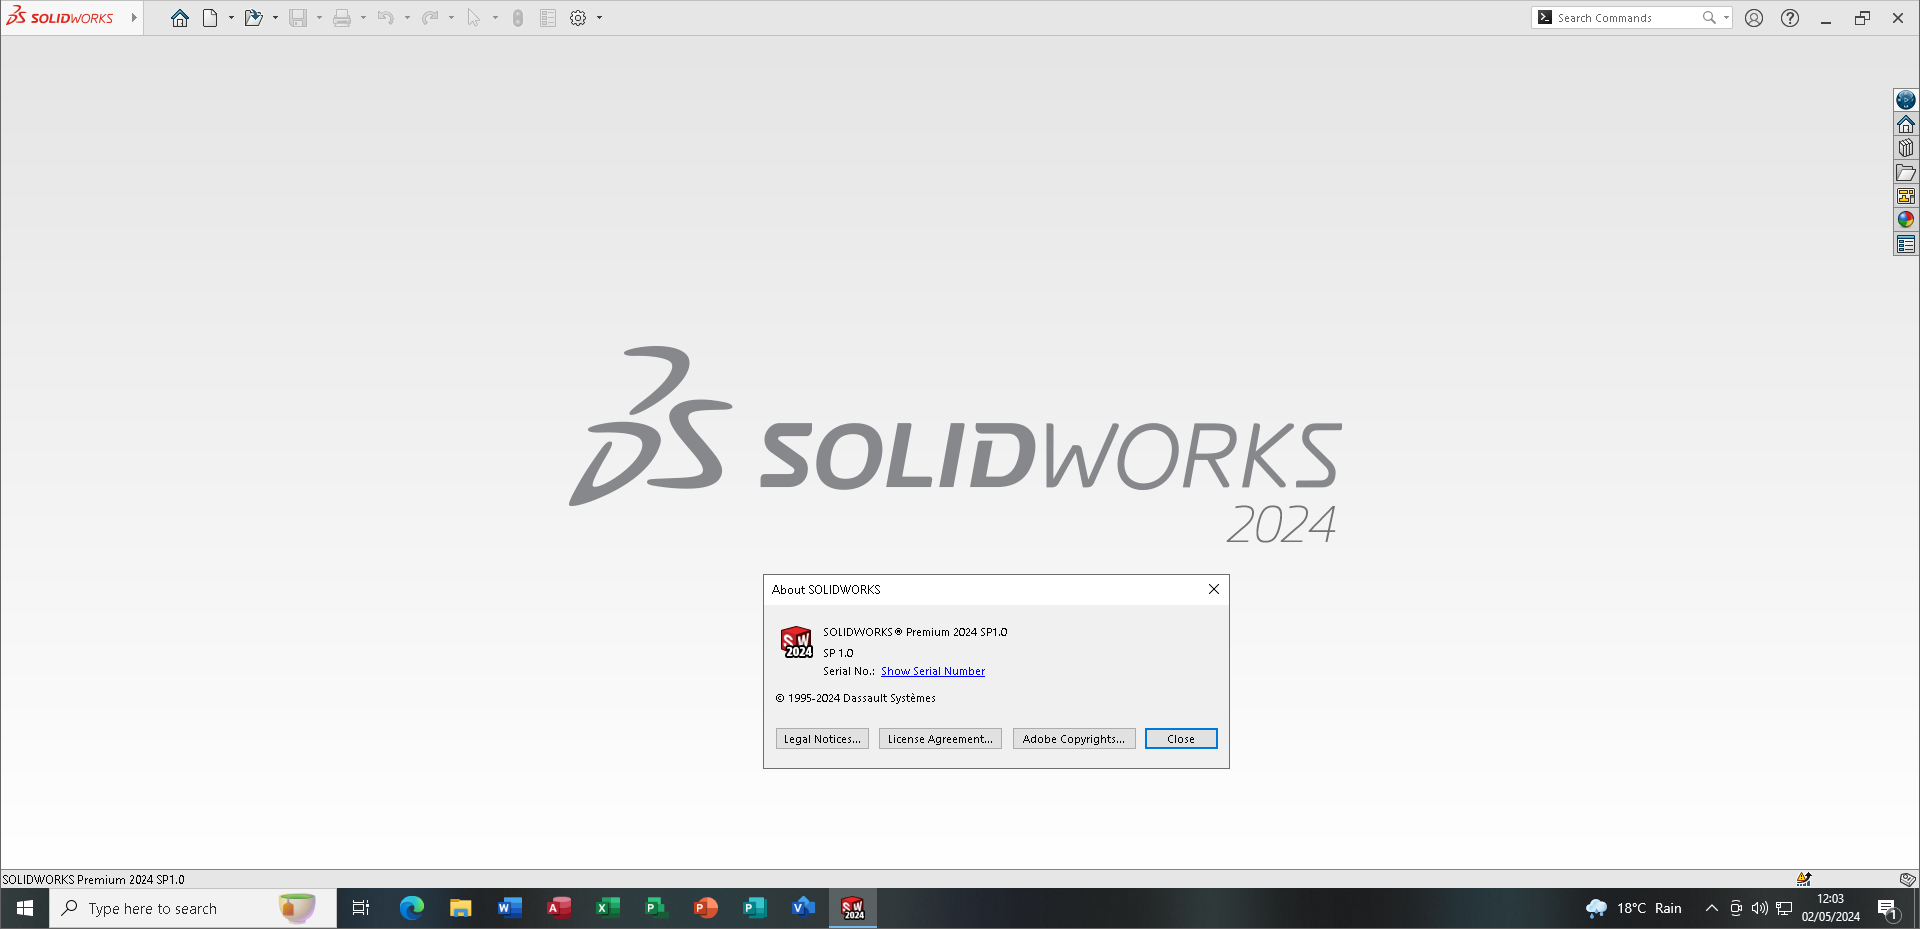Click the Close button in About dialog
Viewport: 1920px width, 929px height.
1181,739
